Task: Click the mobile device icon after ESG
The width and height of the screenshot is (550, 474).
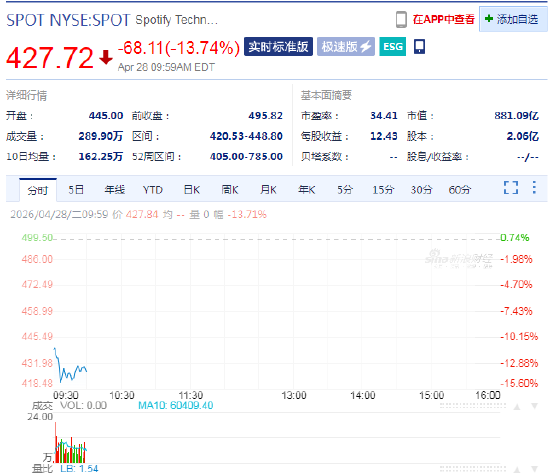Action: click(420, 46)
